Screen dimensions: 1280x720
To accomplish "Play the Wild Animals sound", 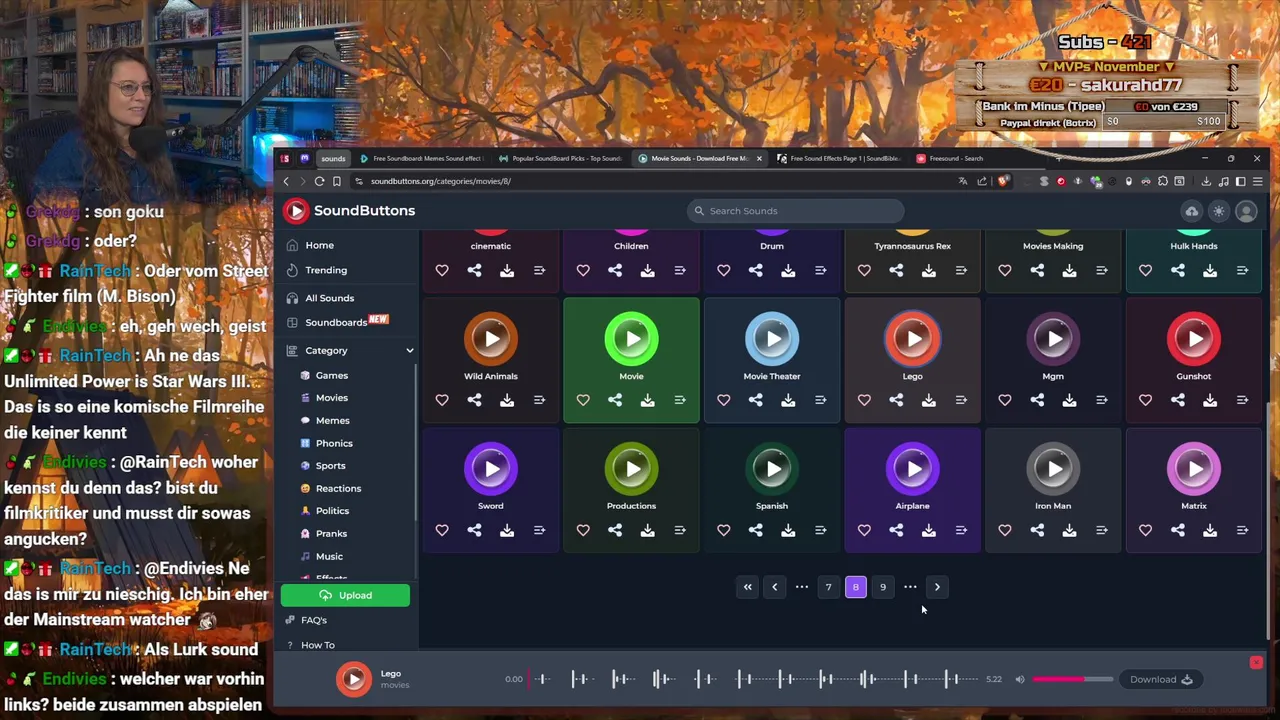I will coord(491,339).
